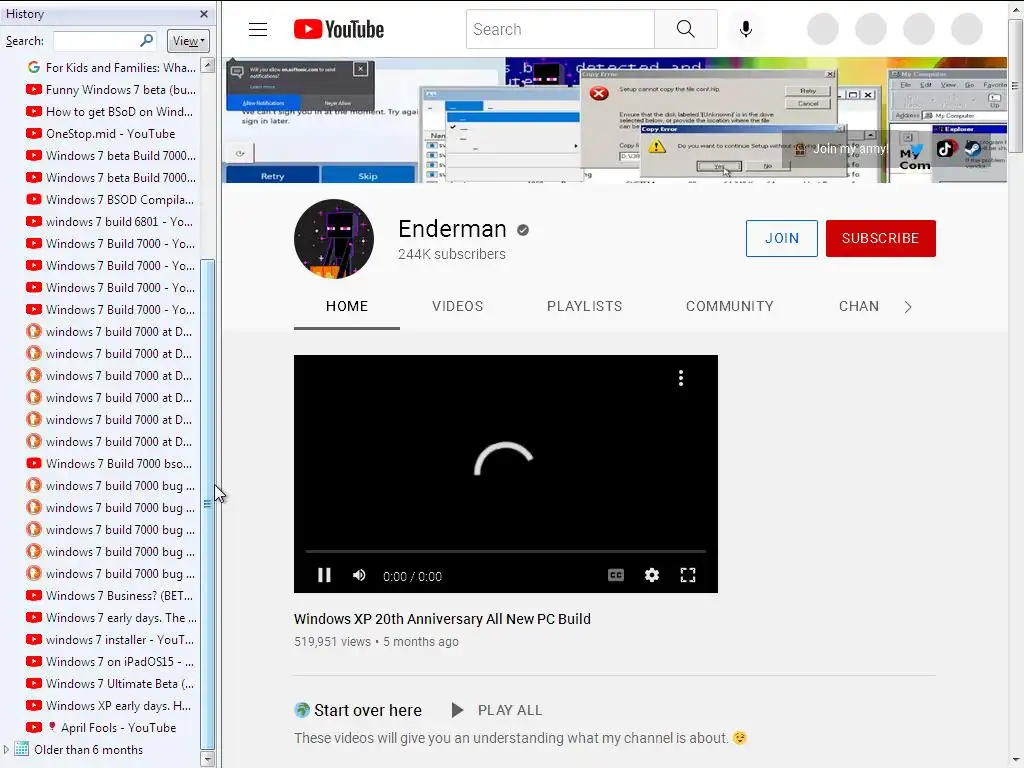This screenshot has width=1024, height=768.
Task: Open video settings gear
Action: (x=652, y=575)
